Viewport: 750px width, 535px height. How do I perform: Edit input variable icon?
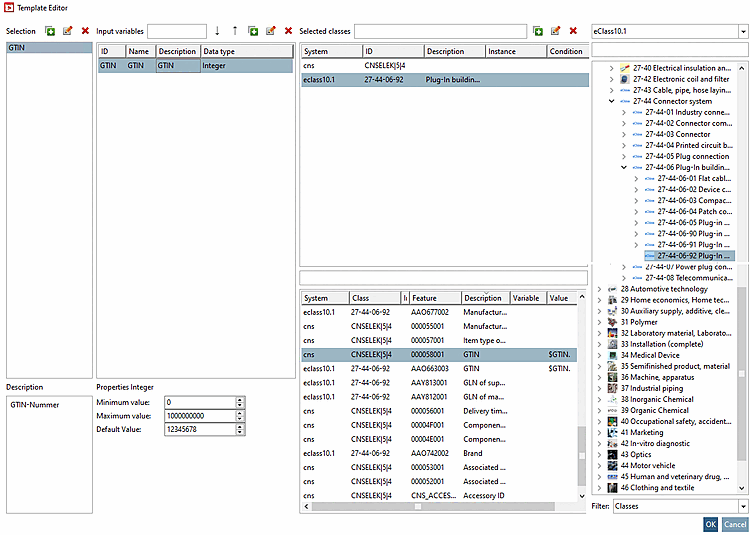click(x=270, y=32)
